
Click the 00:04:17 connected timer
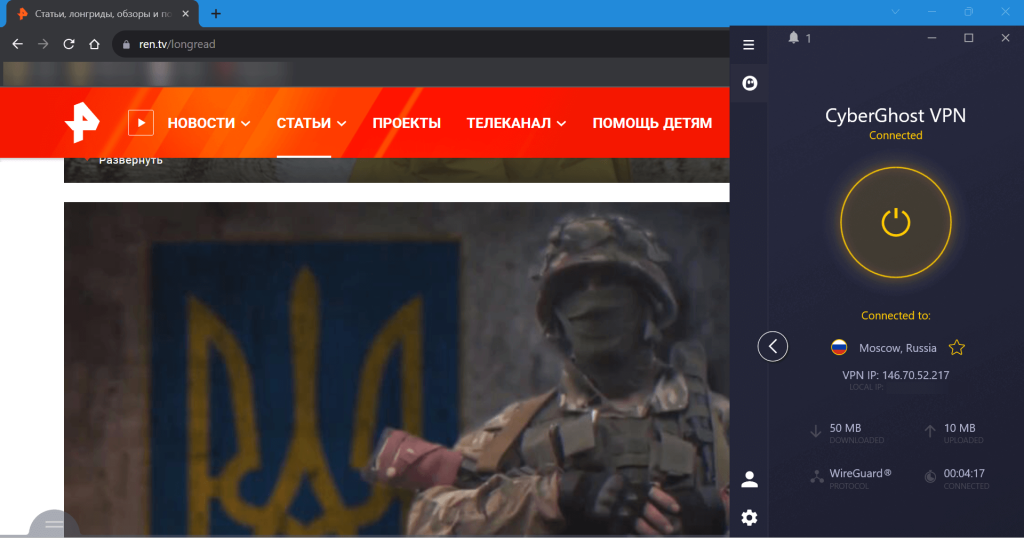[964, 473]
